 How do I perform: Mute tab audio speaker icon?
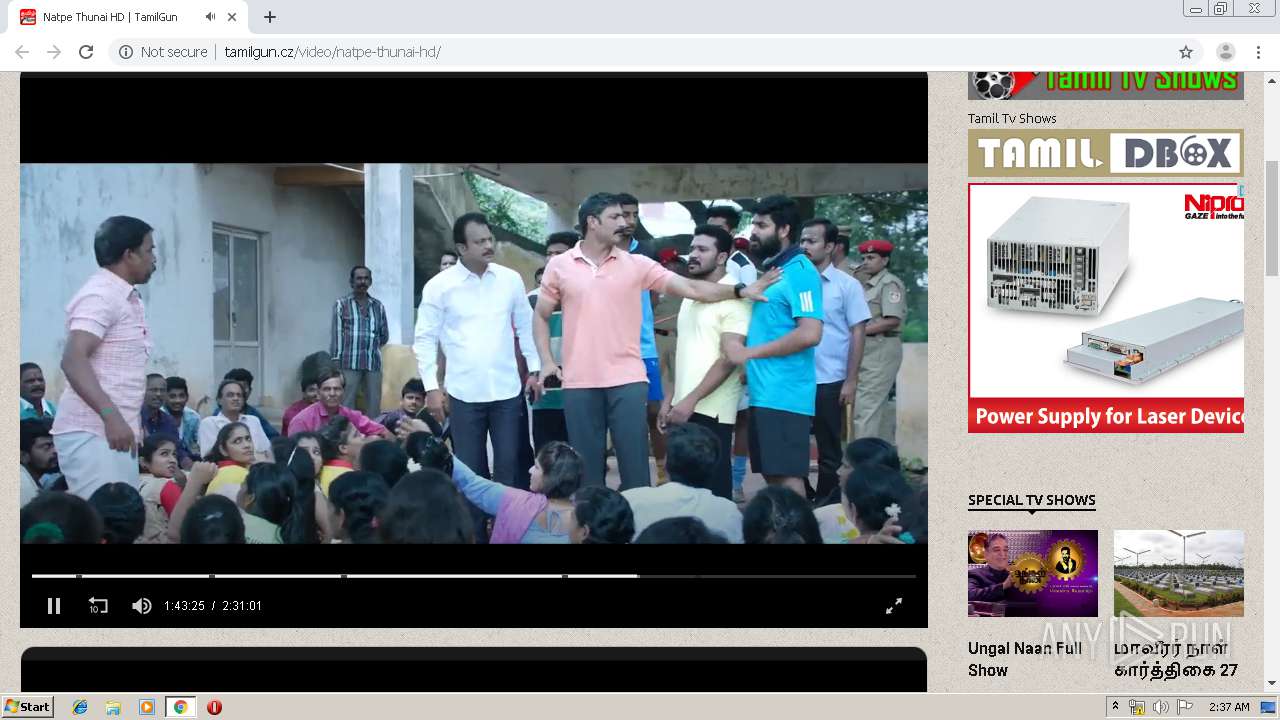tap(210, 17)
